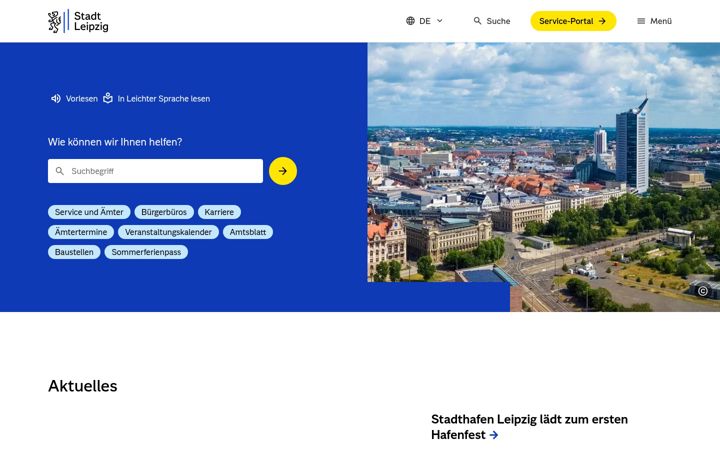Submit search with yellow arrow button
The height and width of the screenshot is (450, 720).
click(x=283, y=171)
